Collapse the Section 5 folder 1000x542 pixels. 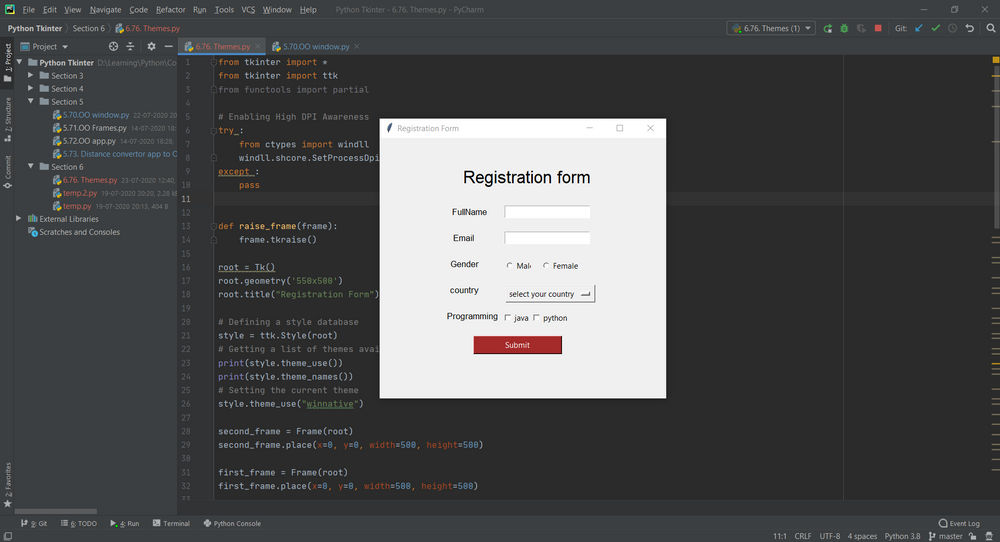click(31, 101)
